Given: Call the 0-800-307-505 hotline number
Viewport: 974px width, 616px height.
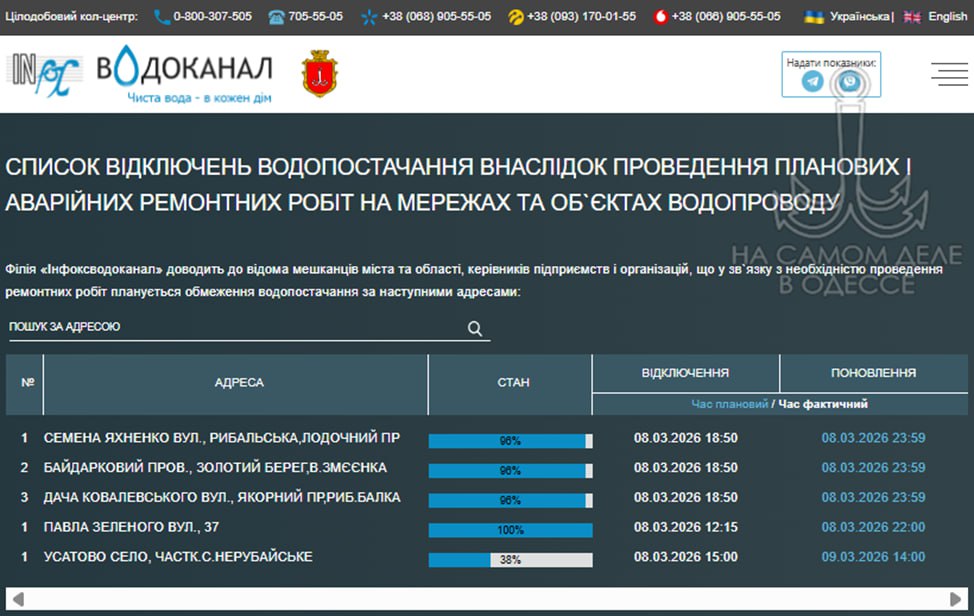Looking at the screenshot, I should 212,17.
